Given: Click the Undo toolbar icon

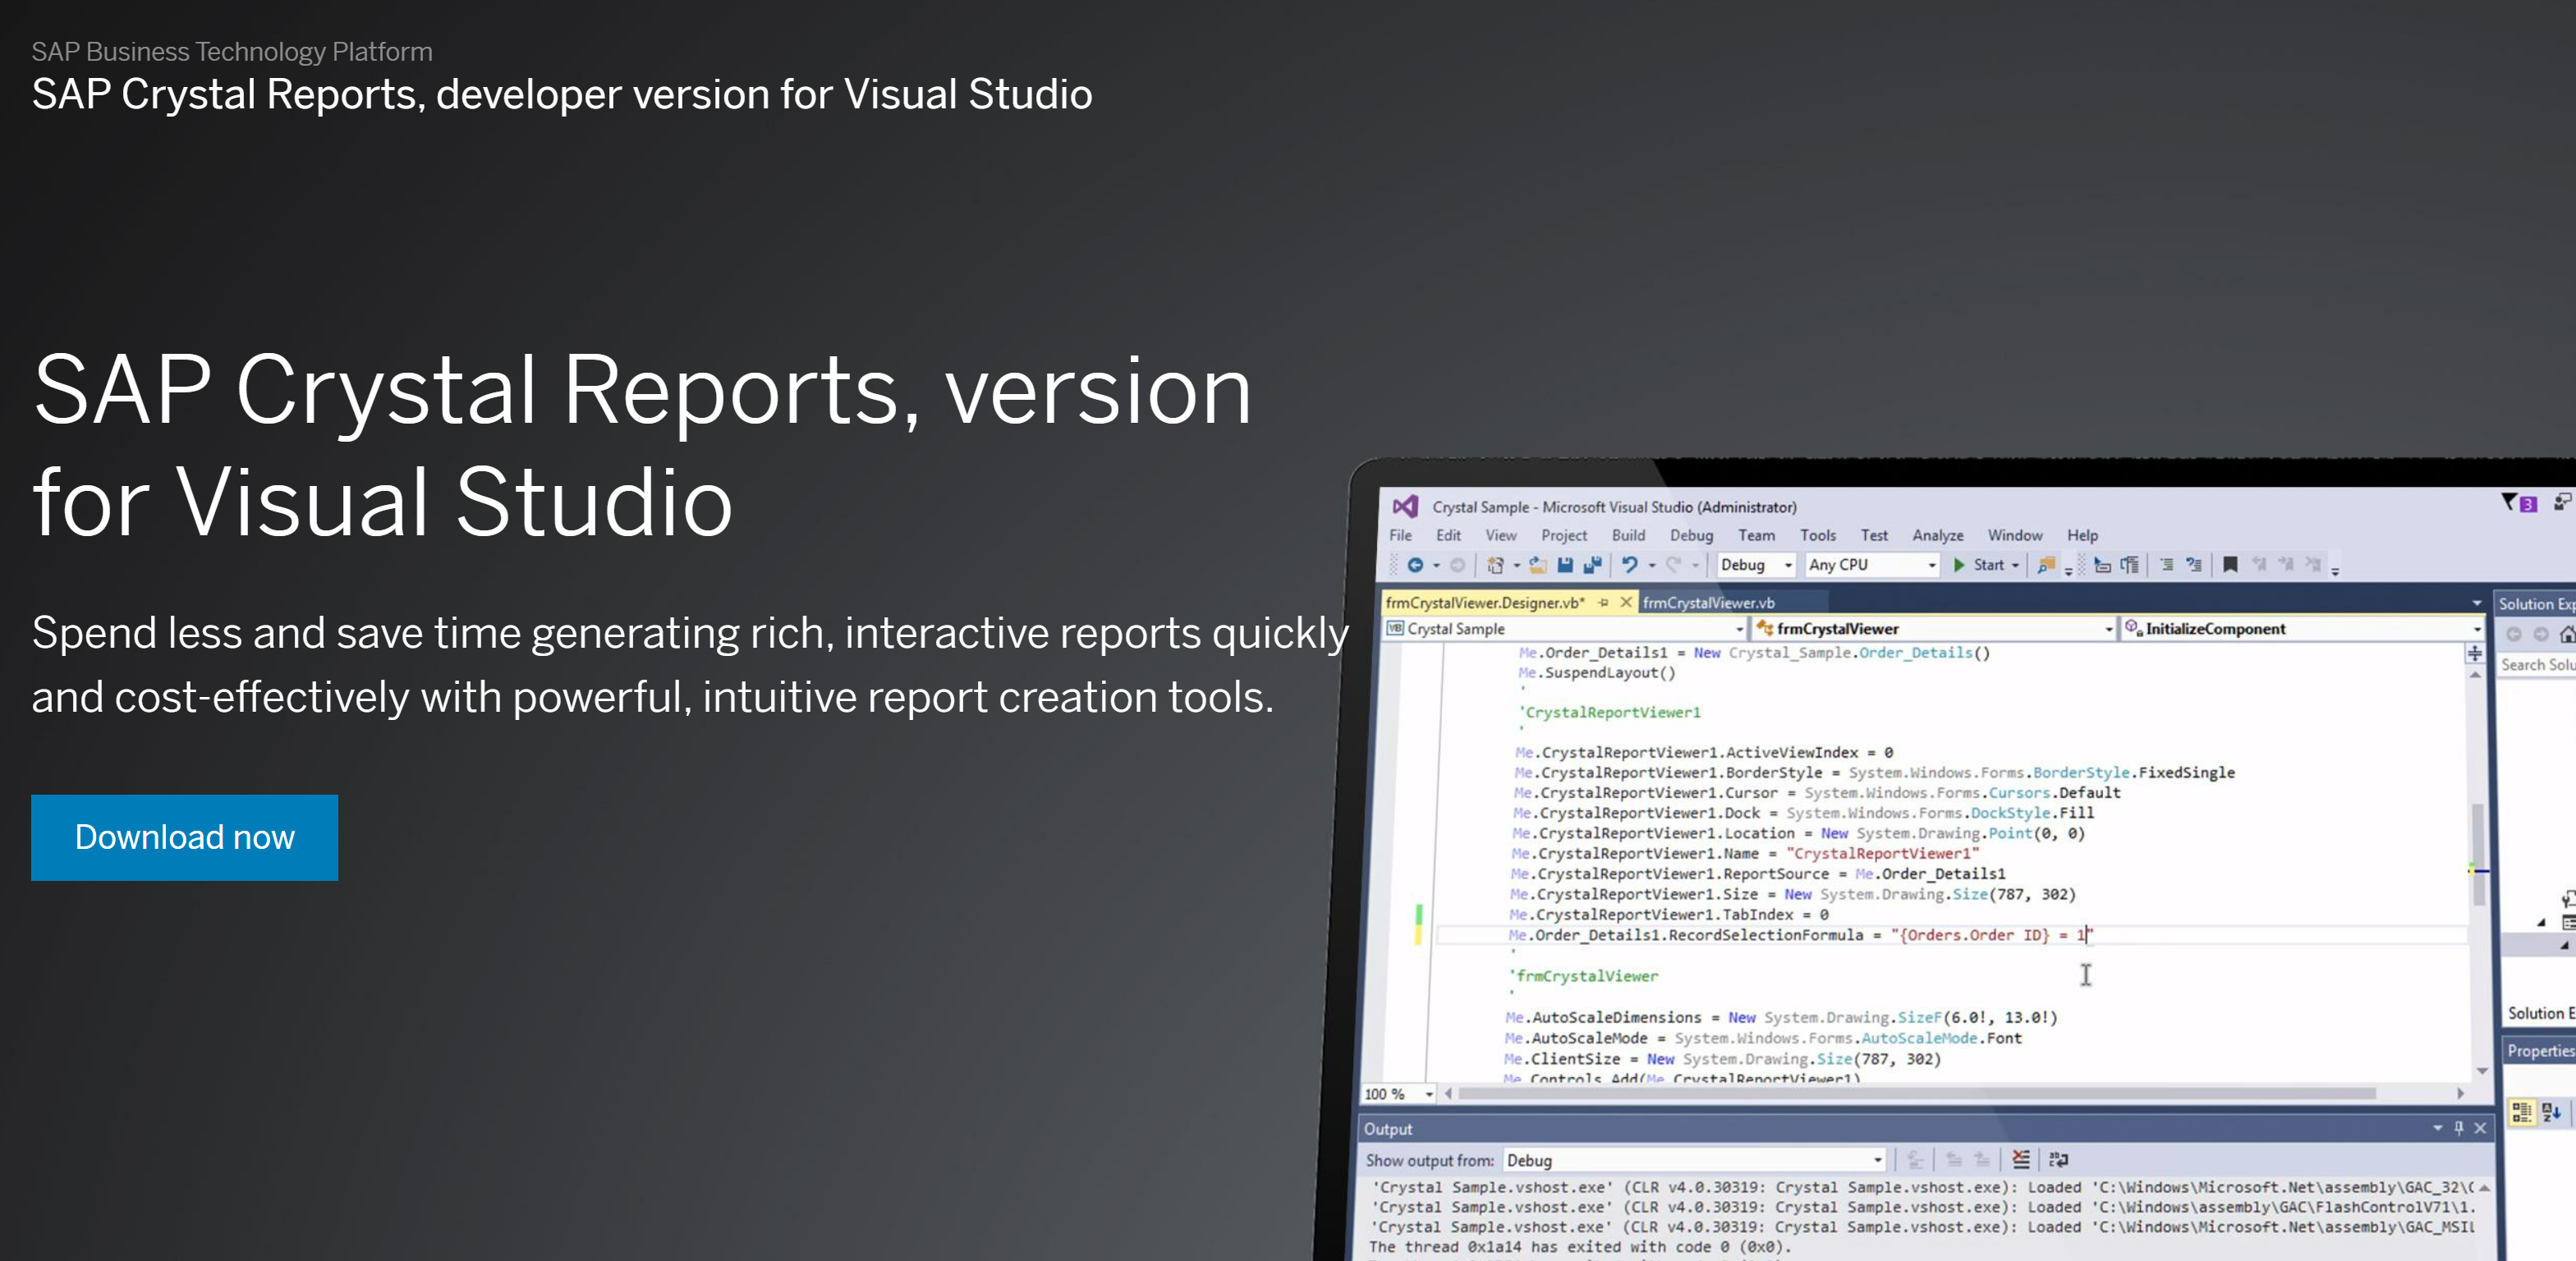Looking at the screenshot, I should point(1630,565).
